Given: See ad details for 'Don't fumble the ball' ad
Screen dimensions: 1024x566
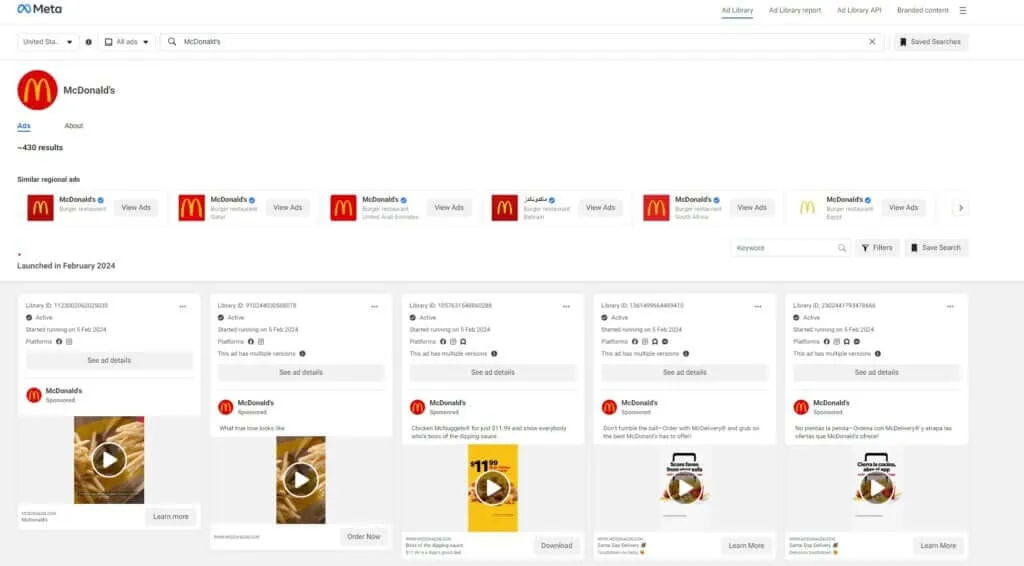Looking at the screenshot, I should coord(684,373).
